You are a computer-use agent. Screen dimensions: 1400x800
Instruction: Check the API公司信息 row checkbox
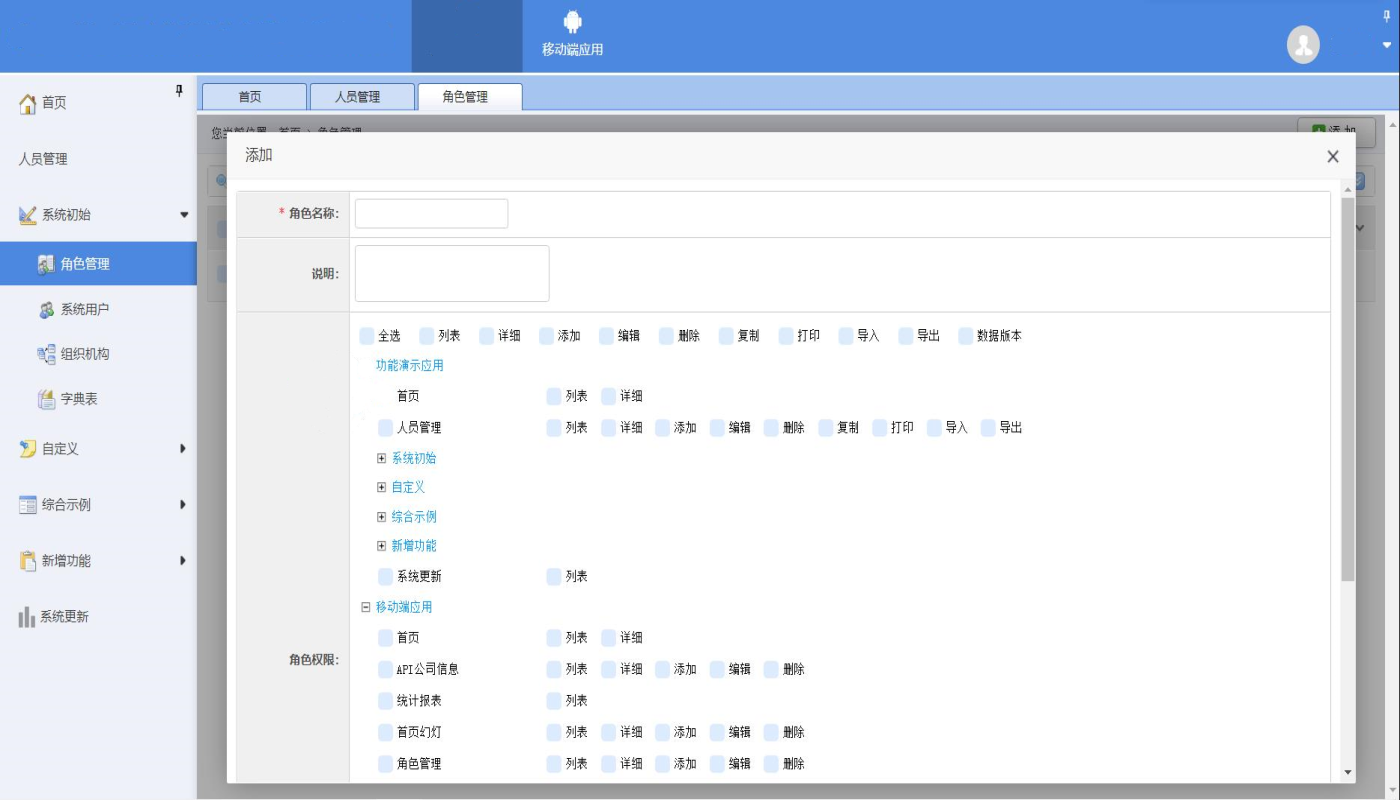pos(386,670)
